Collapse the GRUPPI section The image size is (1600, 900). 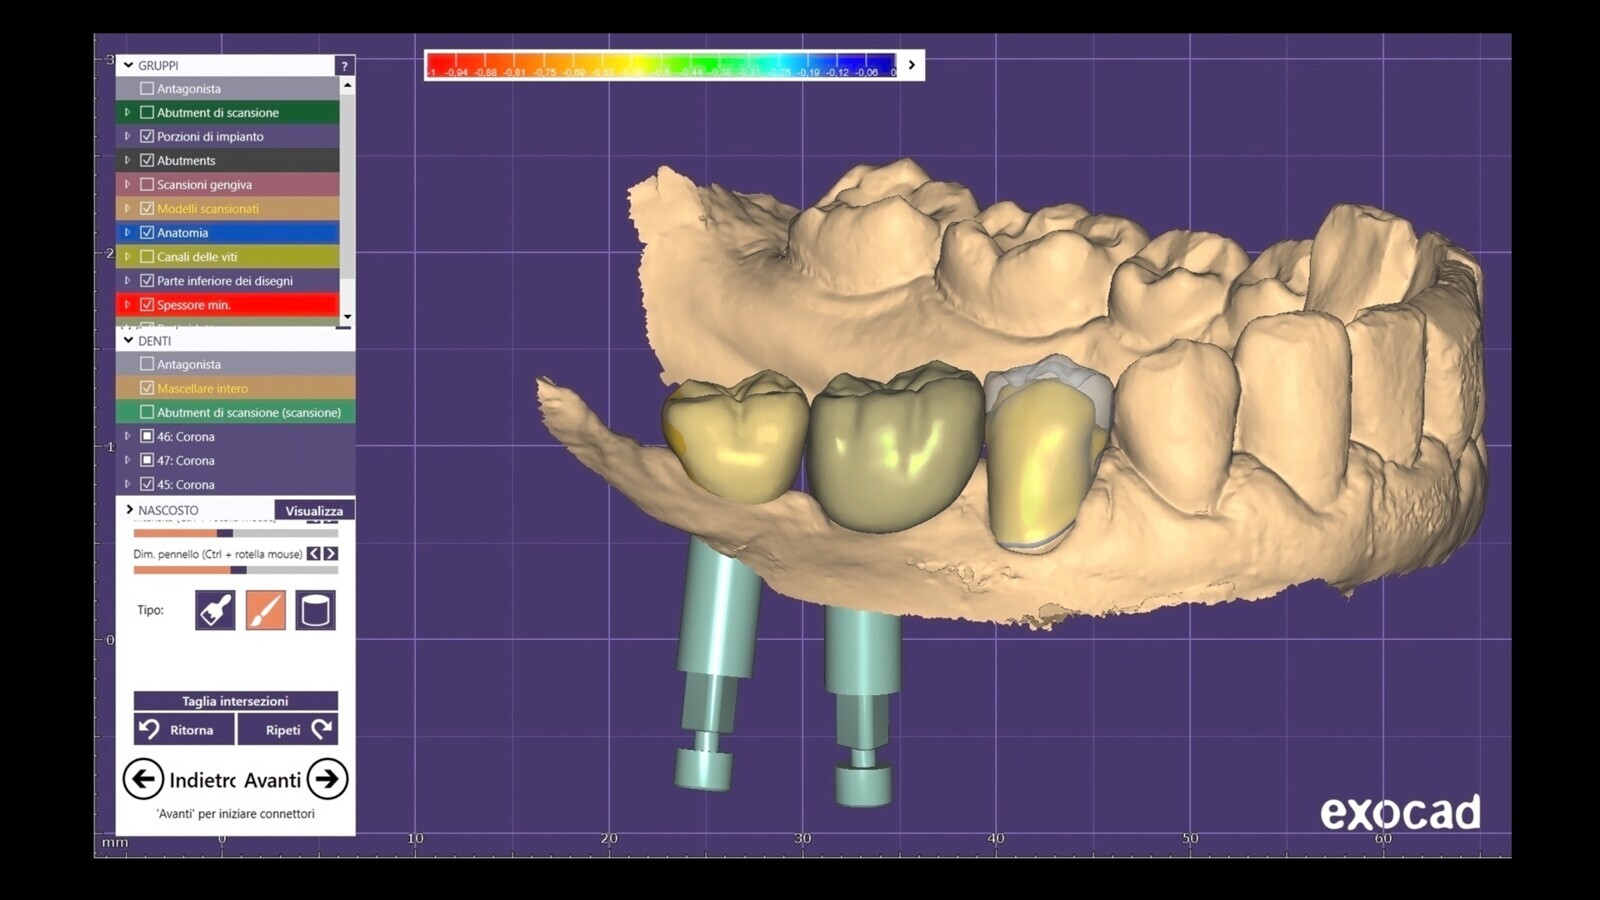click(128, 65)
